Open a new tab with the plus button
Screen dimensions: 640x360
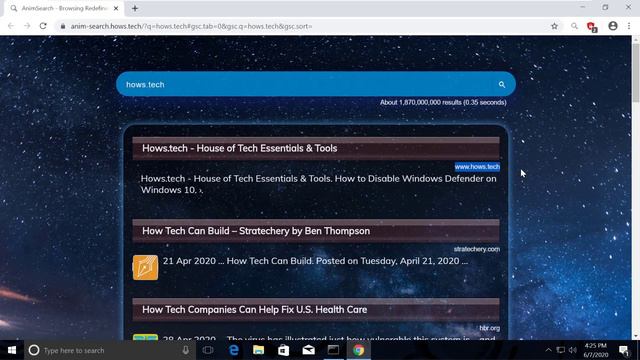click(x=135, y=8)
